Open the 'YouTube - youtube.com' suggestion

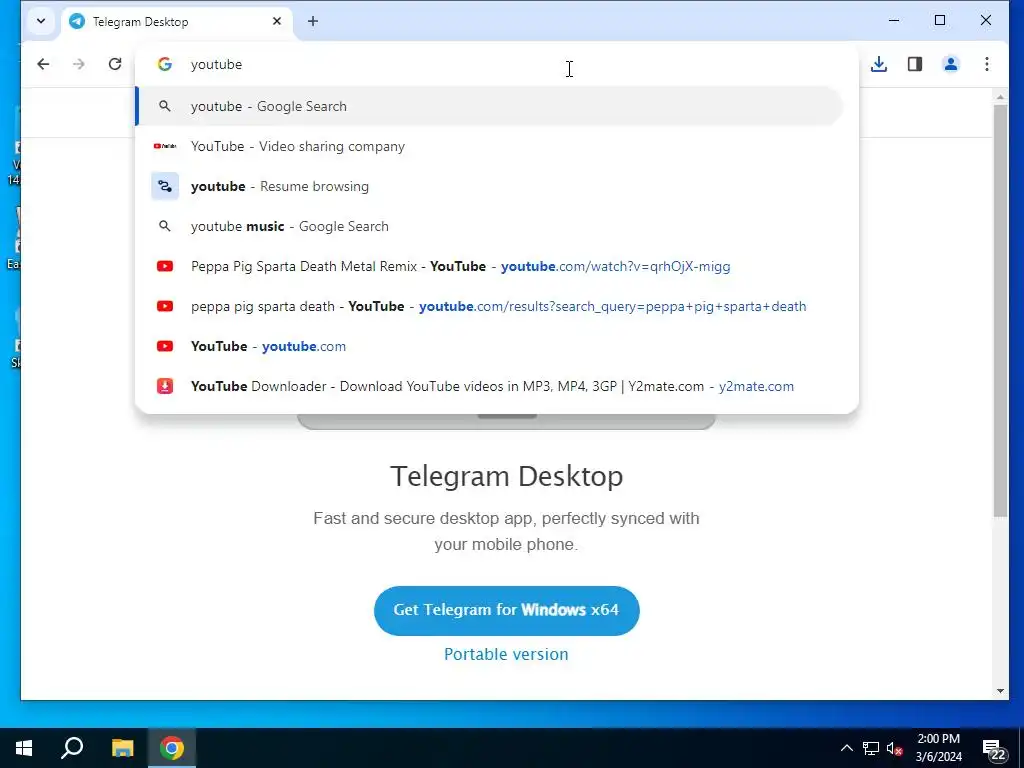tap(489, 346)
